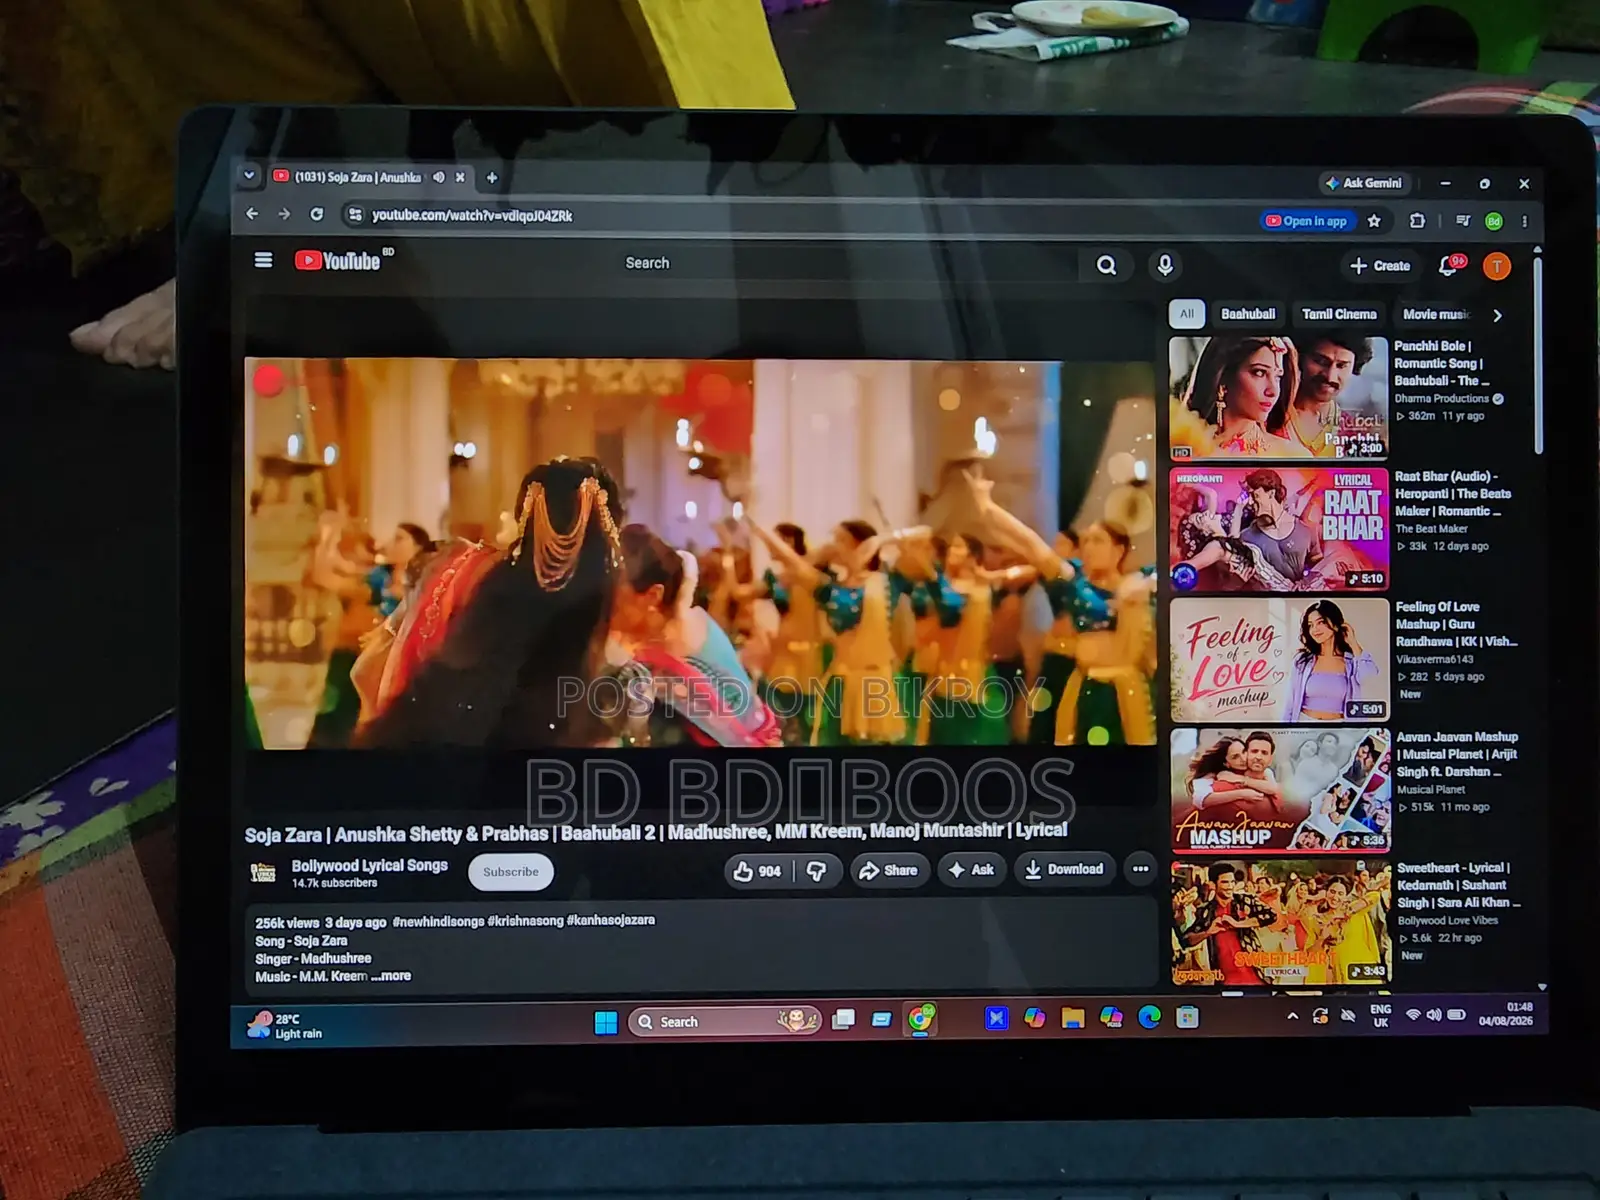This screenshot has width=1600, height=1200.
Task: Open #newhindisongs hashtag link
Action: coord(438,921)
